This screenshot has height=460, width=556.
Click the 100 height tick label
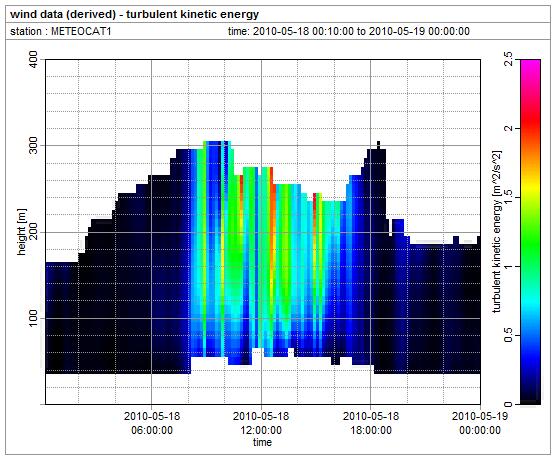coord(33,318)
